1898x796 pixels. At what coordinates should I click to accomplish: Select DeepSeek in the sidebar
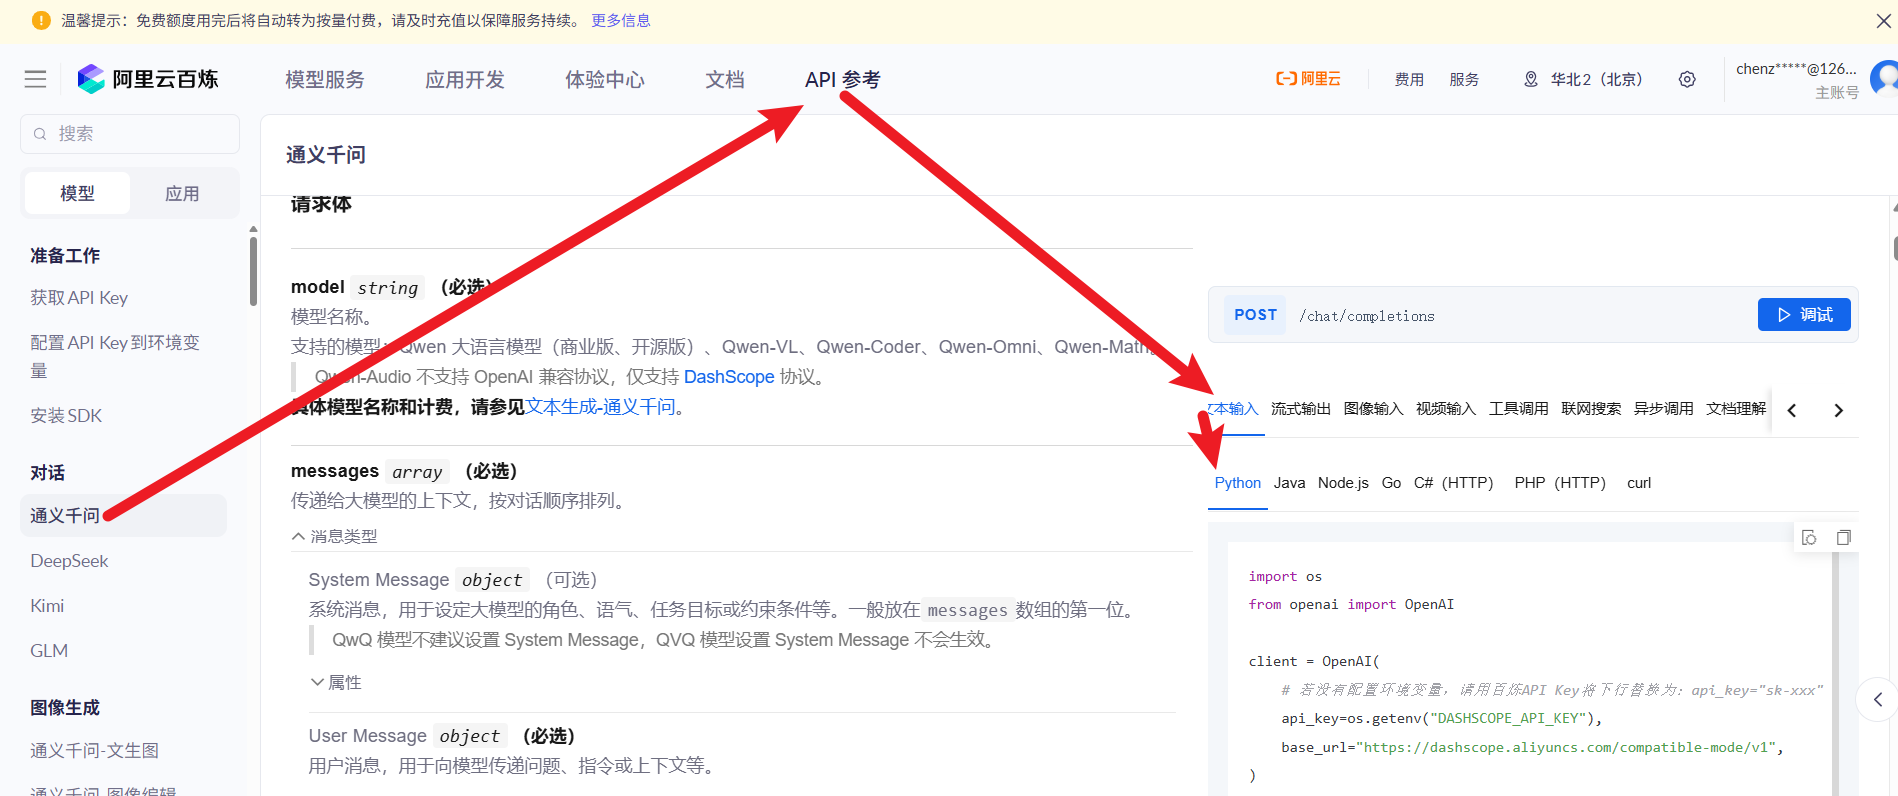pyautogui.click(x=69, y=561)
